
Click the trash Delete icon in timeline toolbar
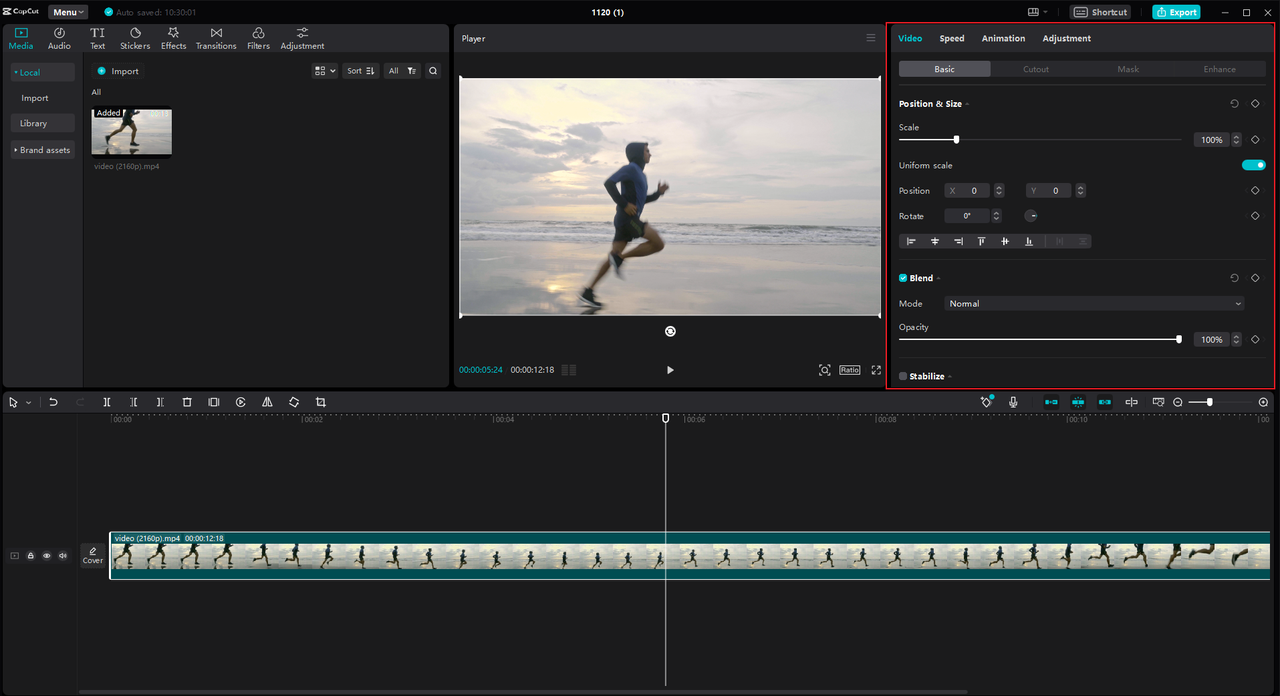tap(187, 402)
